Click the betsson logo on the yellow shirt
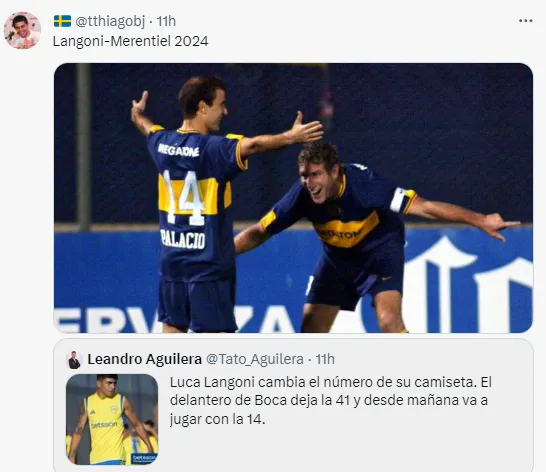The height and width of the screenshot is (472, 546). (x=104, y=425)
